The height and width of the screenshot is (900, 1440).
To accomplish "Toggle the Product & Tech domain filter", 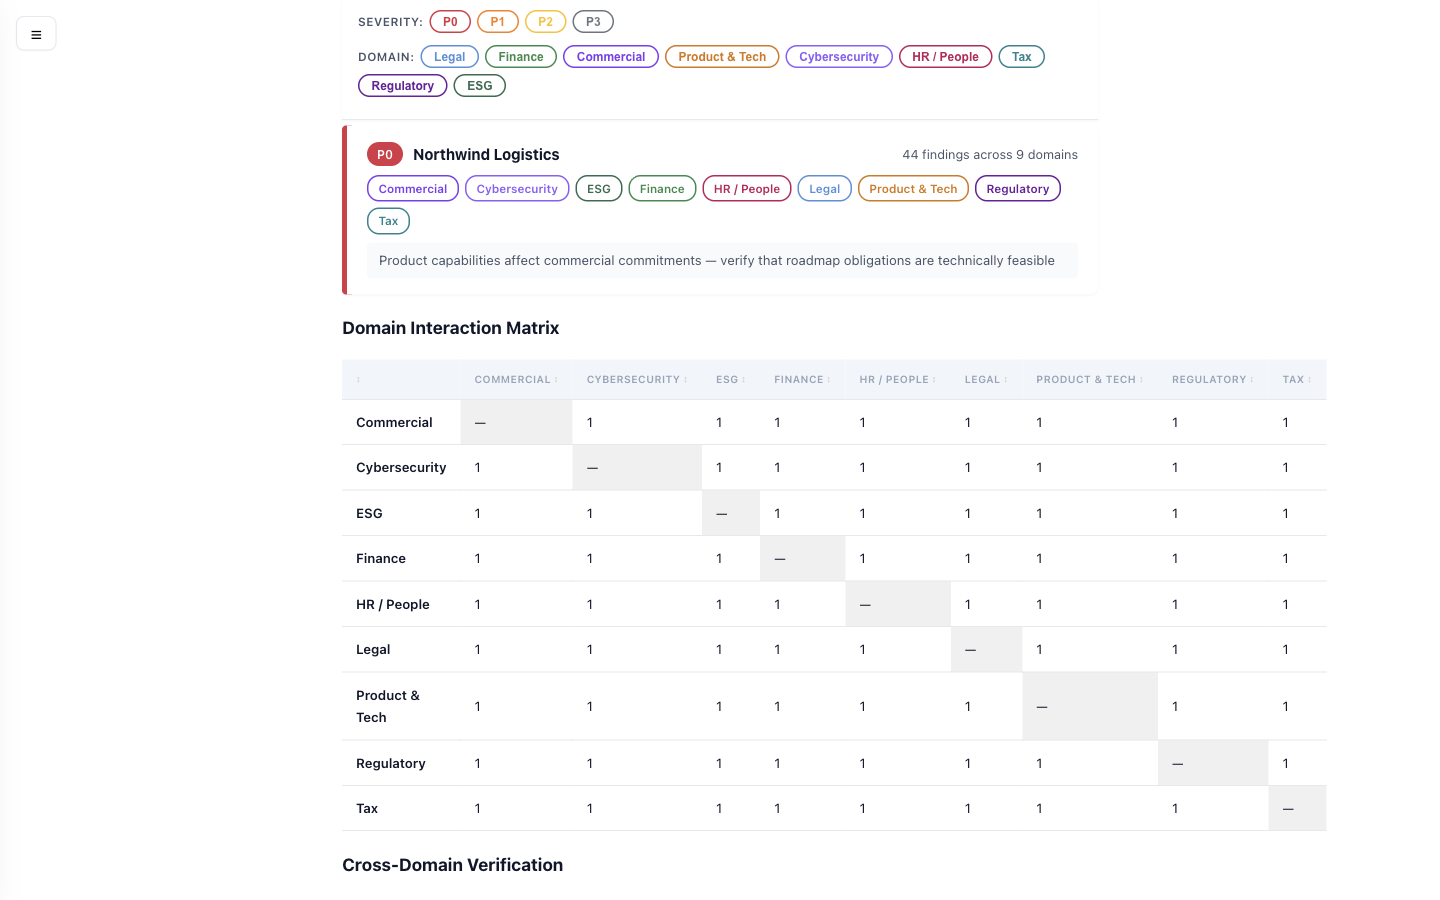I will coord(722,57).
